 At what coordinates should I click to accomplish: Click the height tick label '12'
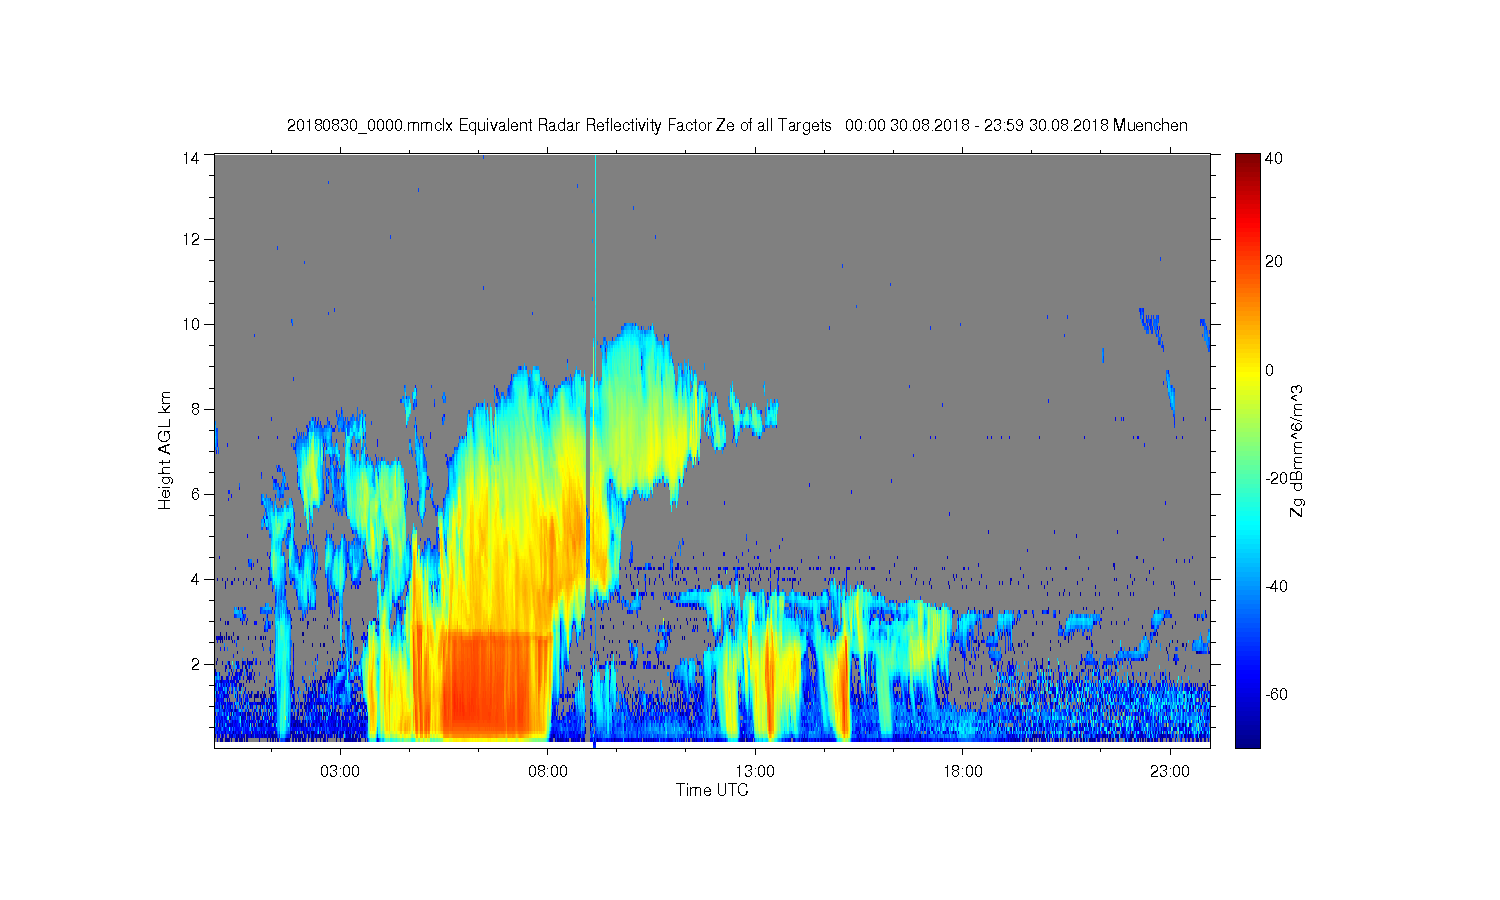click(193, 239)
